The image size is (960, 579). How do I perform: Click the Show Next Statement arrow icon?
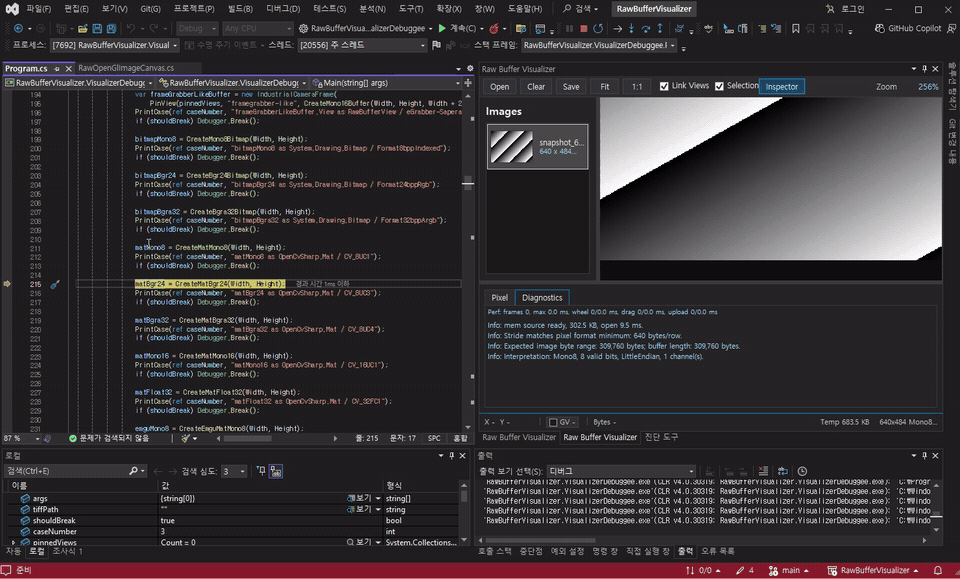617,29
